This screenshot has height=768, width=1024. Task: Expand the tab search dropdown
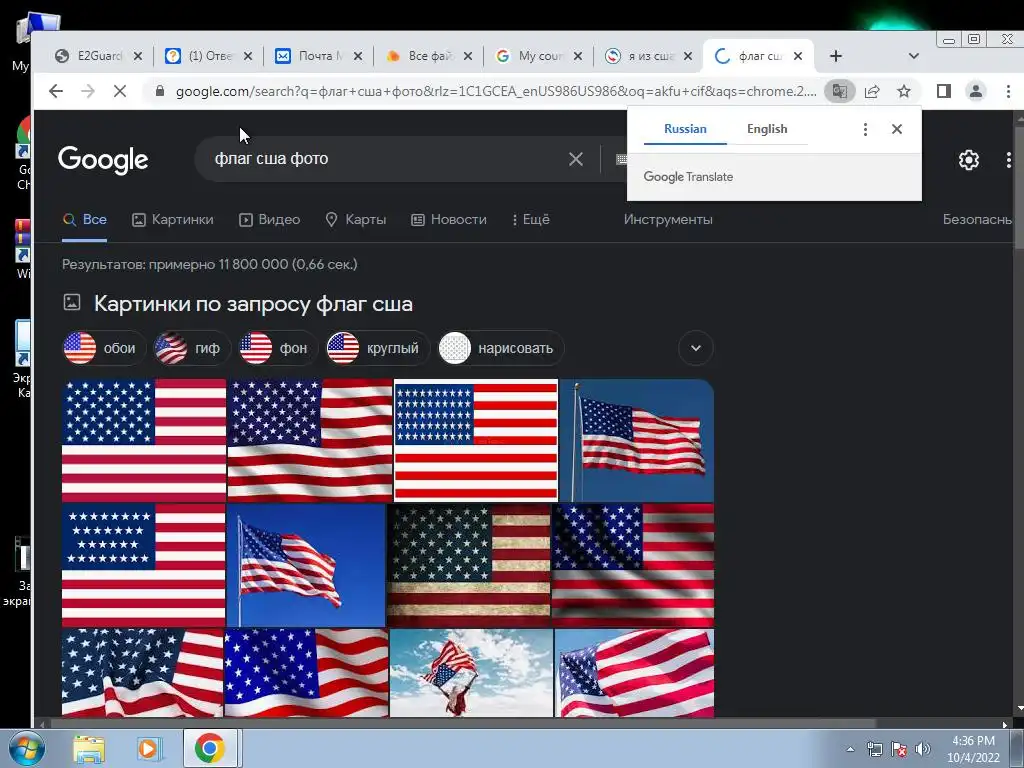point(914,56)
